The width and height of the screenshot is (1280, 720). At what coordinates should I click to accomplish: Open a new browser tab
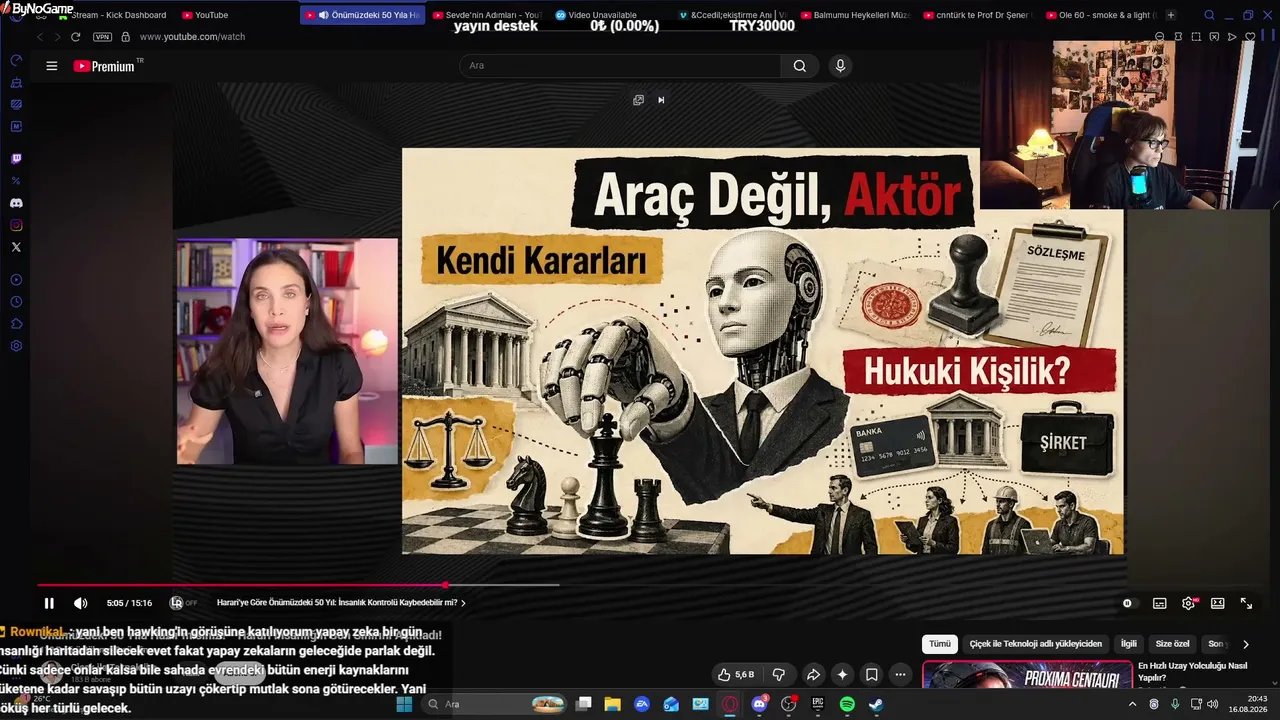click(x=1171, y=15)
